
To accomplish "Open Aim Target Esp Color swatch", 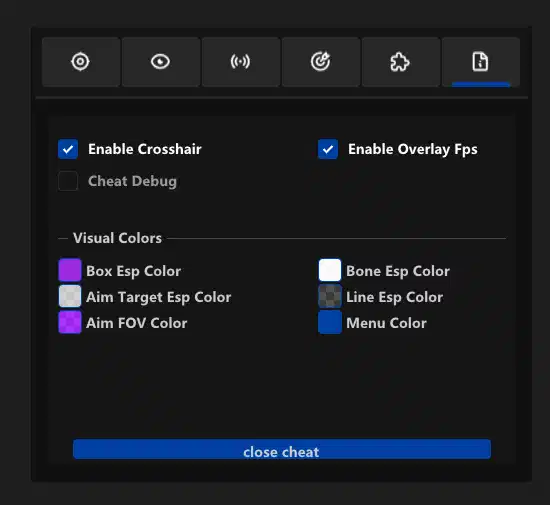I will pyautogui.click(x=70, y=296).
